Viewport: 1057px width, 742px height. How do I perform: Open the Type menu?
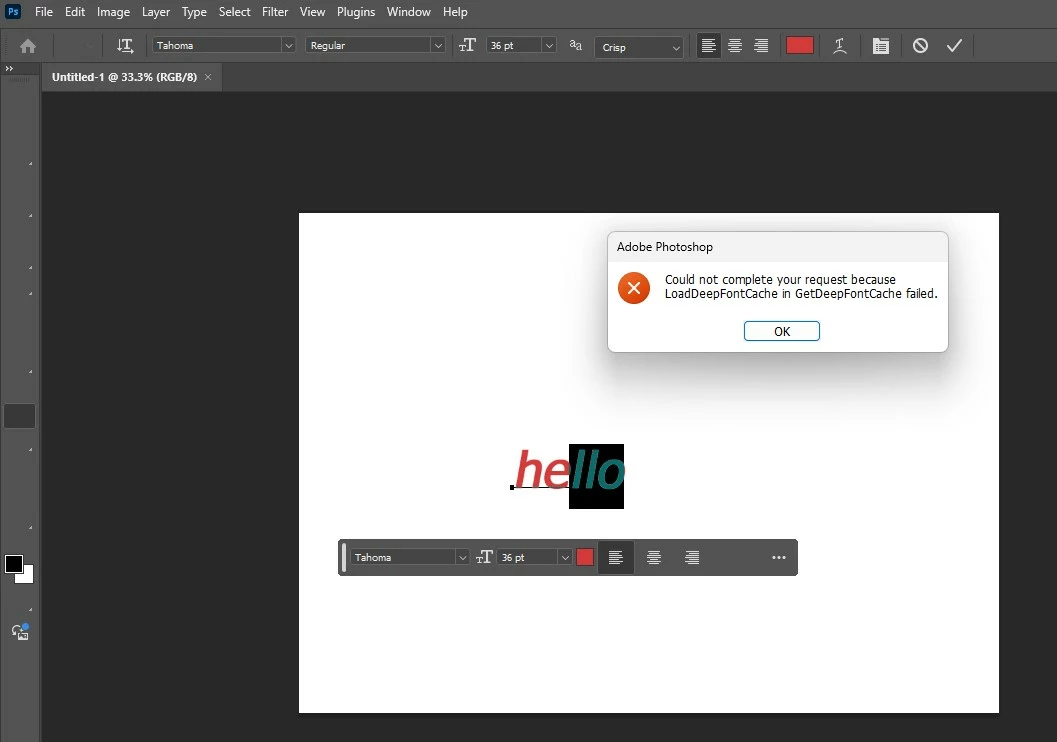point(194,11)
